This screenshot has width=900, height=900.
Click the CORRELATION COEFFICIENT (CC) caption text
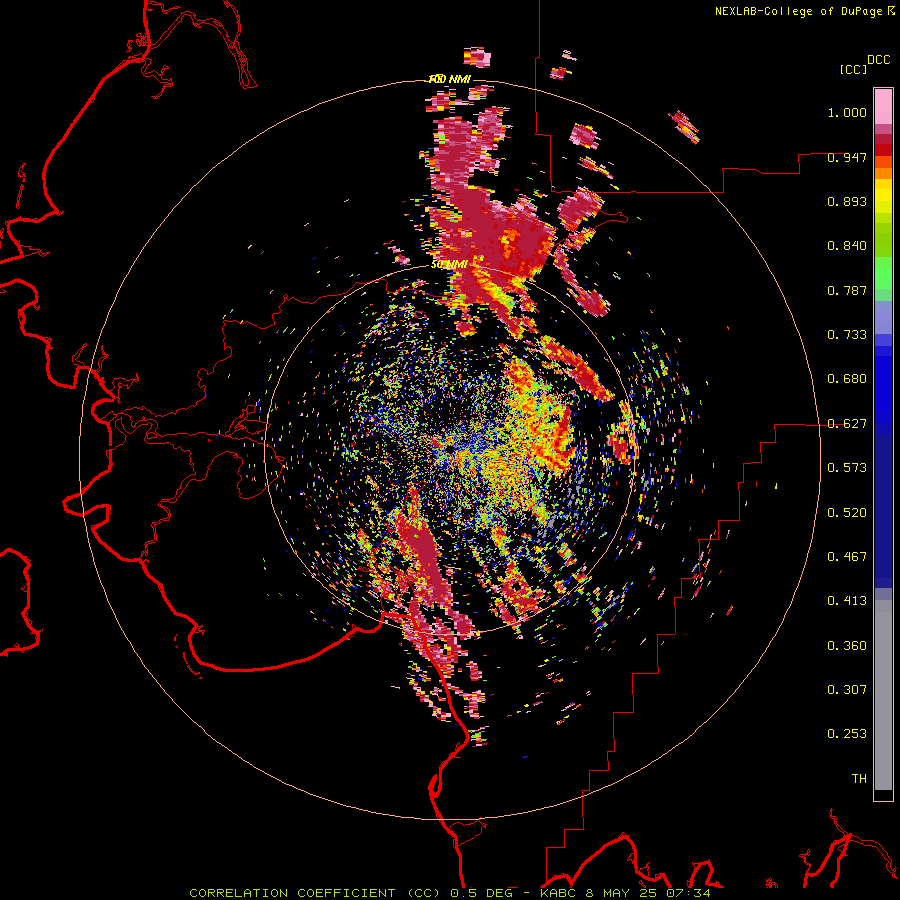point(315,893)
